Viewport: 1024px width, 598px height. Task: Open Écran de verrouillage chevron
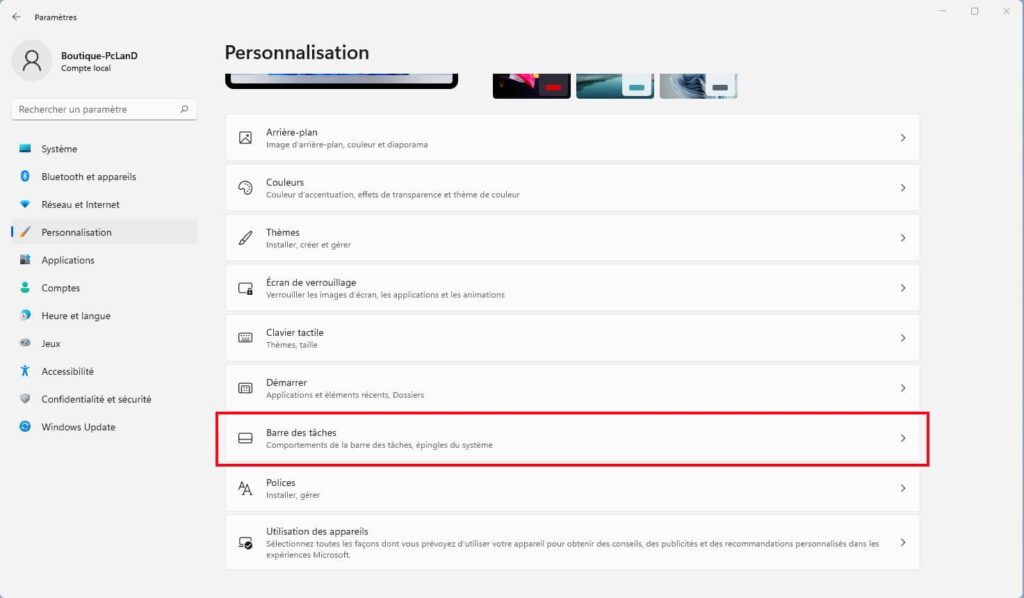(902, 288)
